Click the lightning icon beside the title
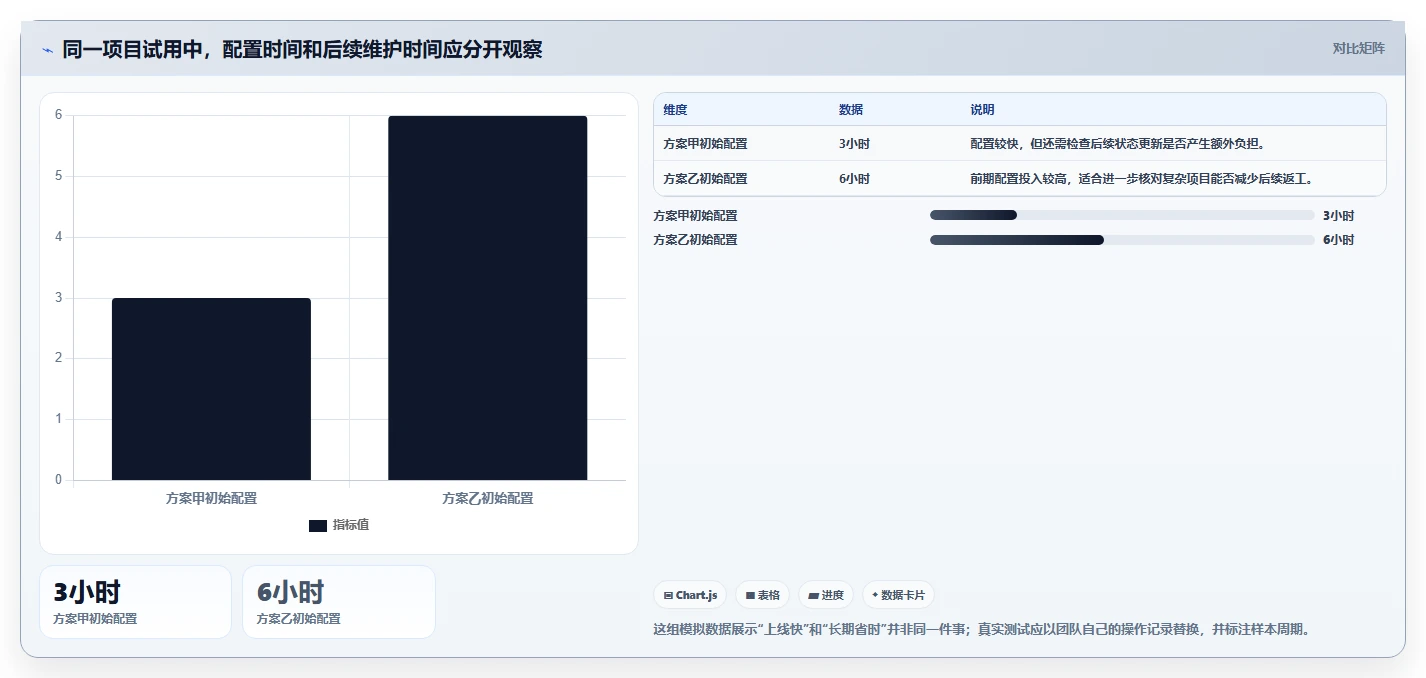Screen dimensions: 1426x678 click(47, 49)
